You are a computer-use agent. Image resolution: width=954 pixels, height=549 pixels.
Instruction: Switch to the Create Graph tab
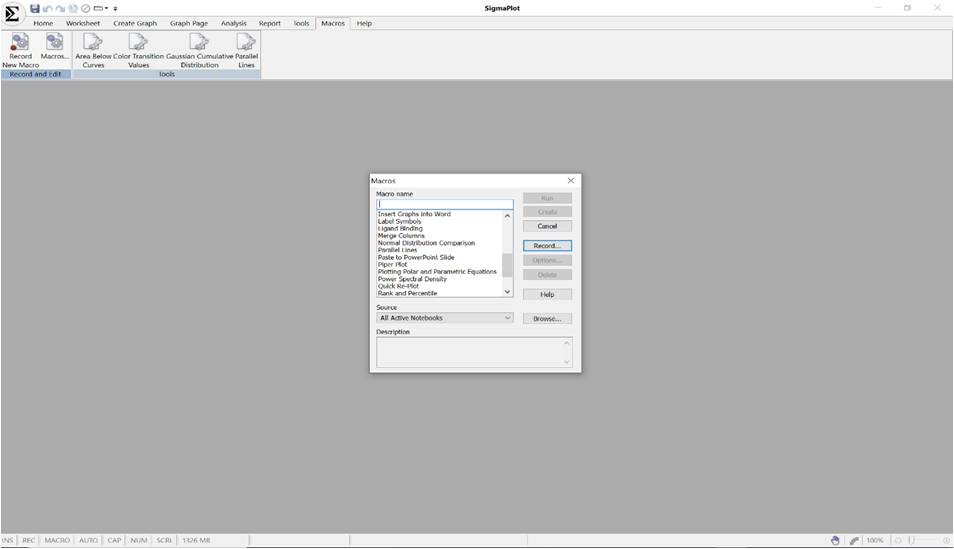pos(135,23)
